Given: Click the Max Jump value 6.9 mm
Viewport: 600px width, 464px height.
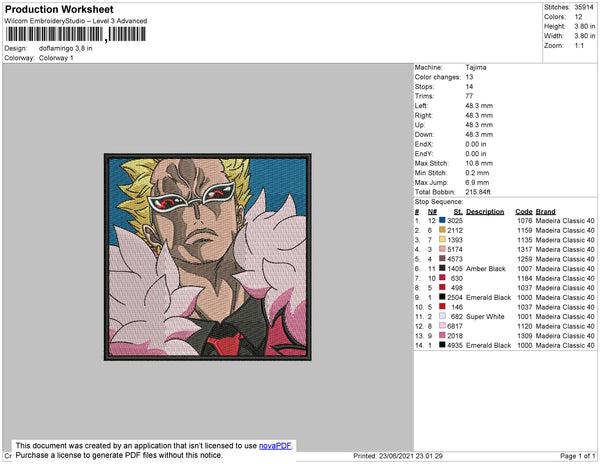Looking at the screenshot, I should (477, 182).
